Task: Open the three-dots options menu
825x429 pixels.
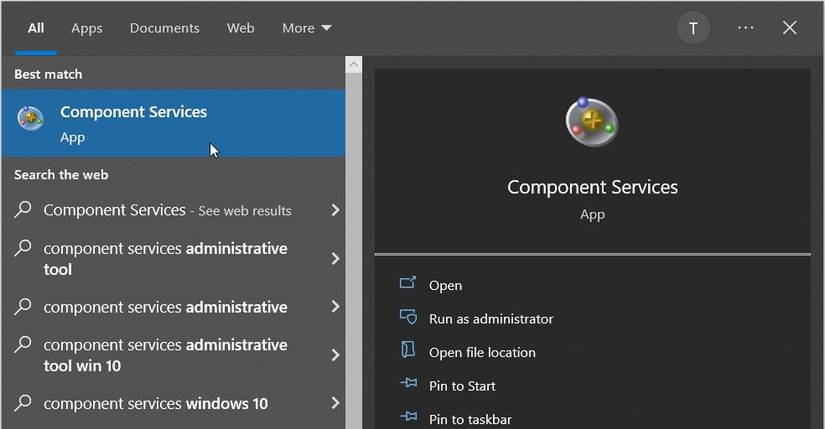Action: point(745,28)
